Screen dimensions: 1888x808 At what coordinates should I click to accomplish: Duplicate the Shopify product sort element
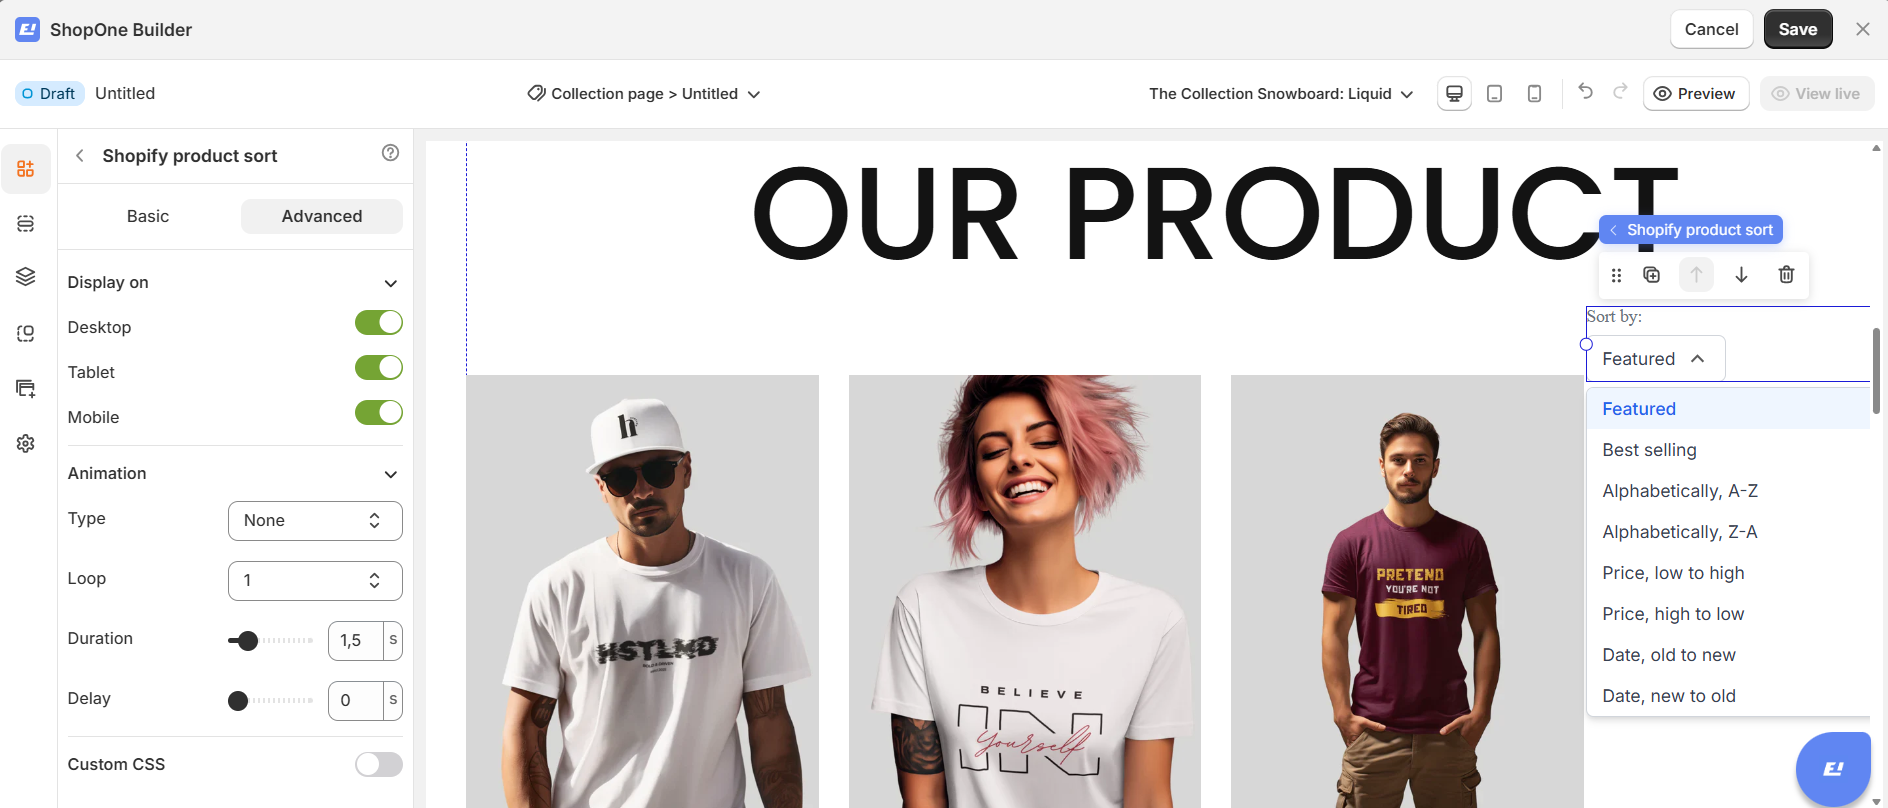(1651, 274)
